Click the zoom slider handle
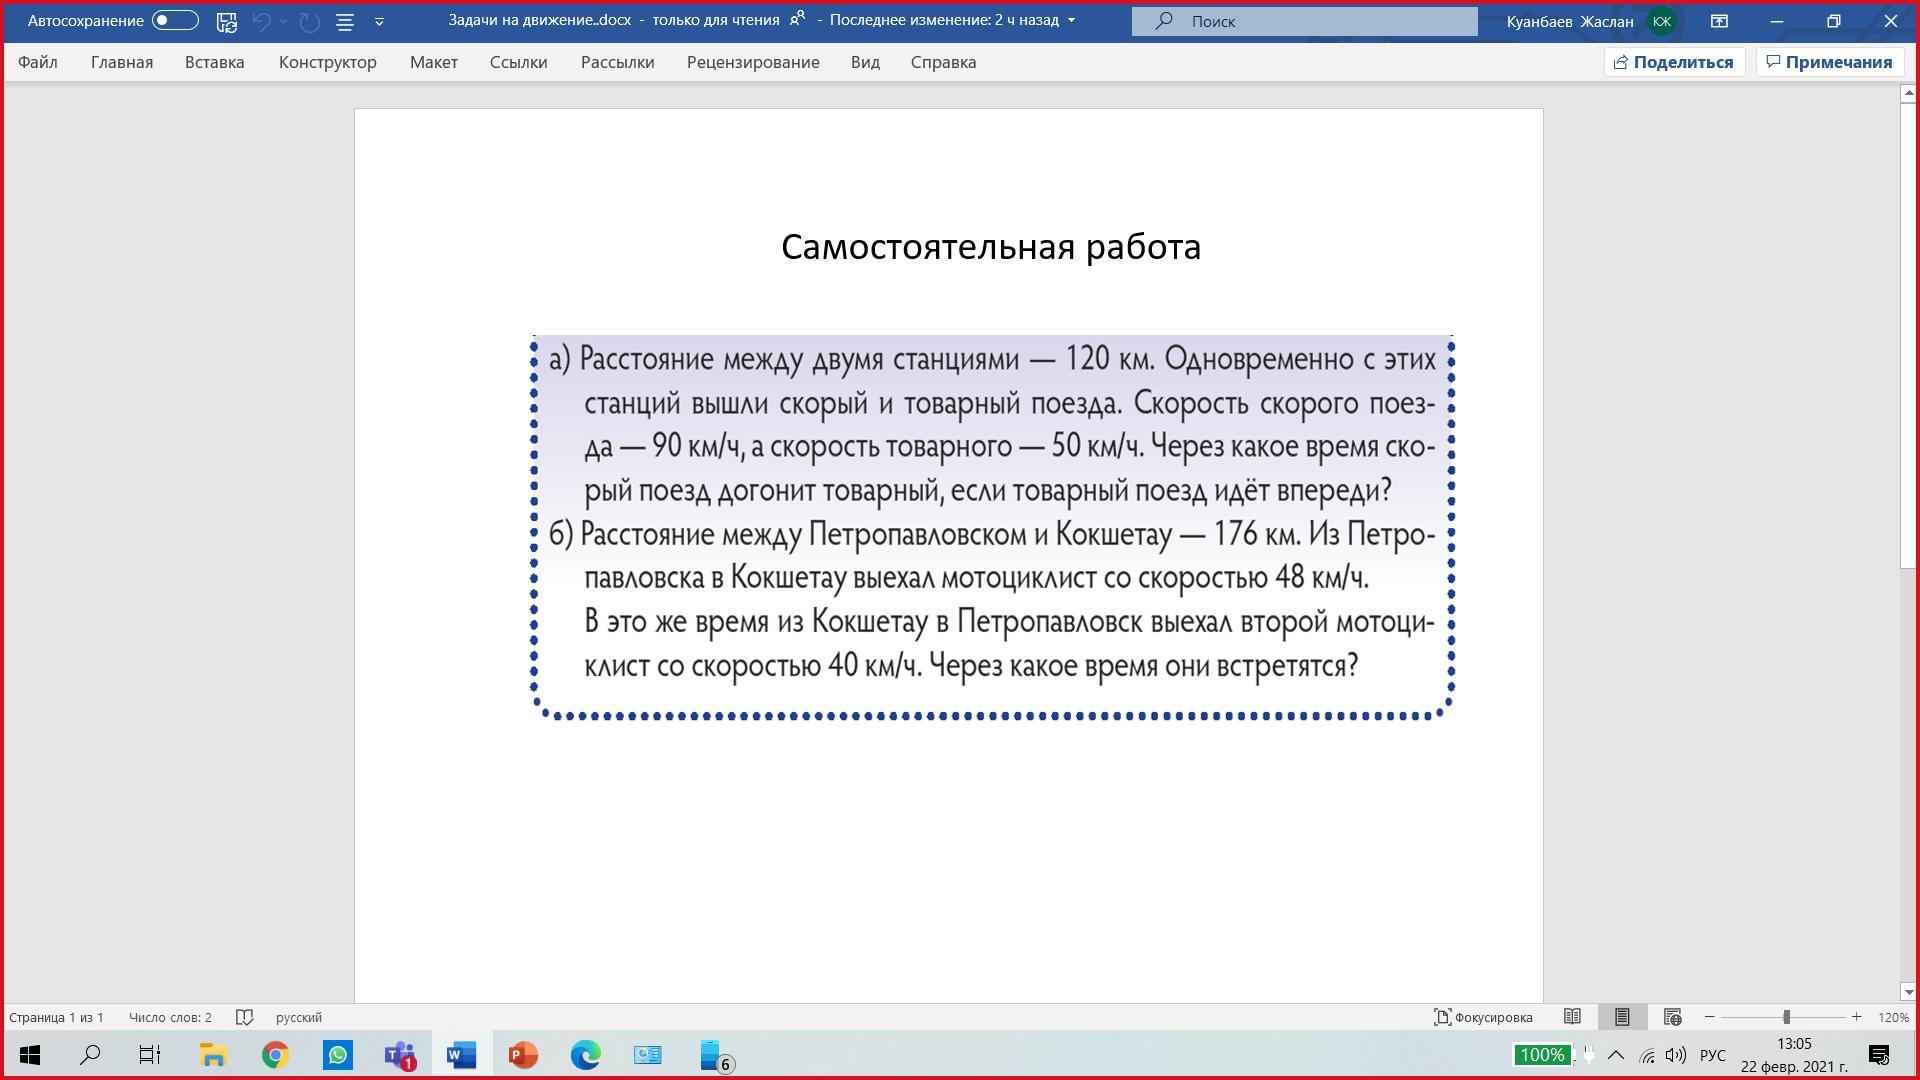Image resolution: width=1920 pixels, height=1080 pixels. coord(1786,1017)
